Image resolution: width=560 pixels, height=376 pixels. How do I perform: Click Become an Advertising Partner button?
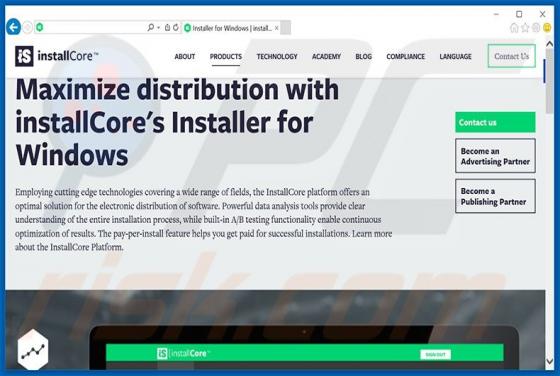coord(495,156)
